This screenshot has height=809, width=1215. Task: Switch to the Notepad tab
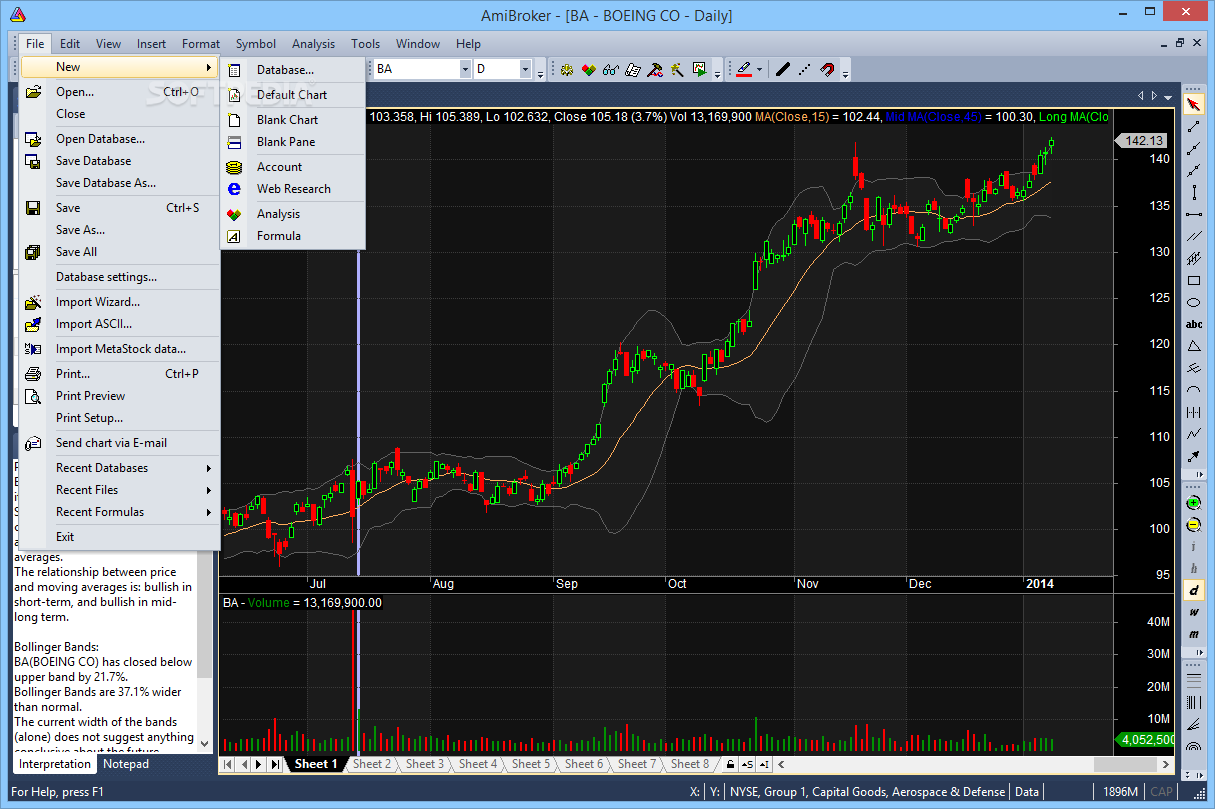(126, 764)
